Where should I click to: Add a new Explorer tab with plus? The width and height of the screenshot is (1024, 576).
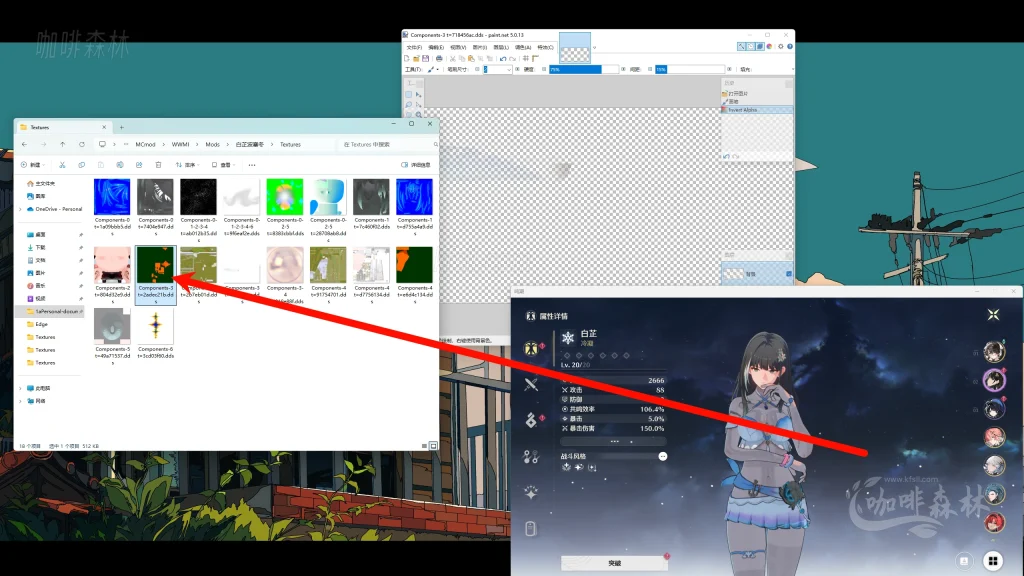pos(121,127)
